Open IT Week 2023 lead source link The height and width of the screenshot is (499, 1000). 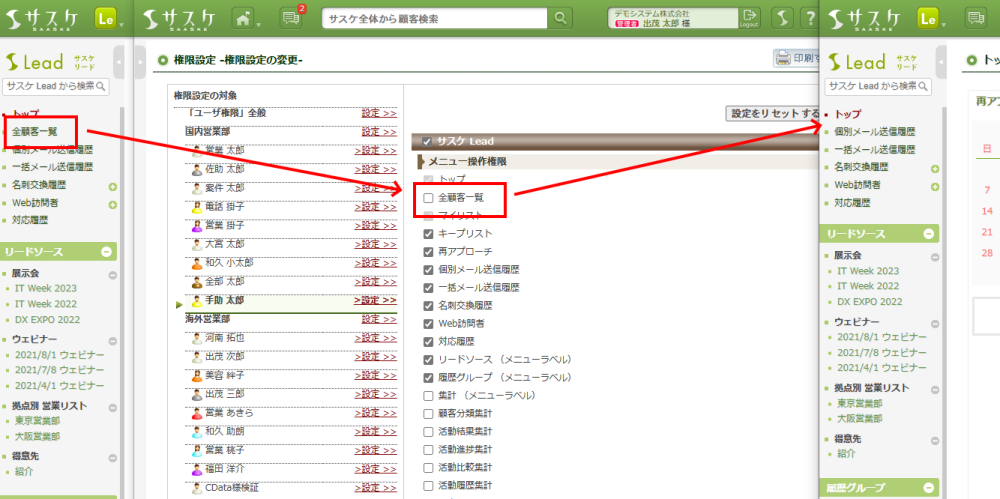[x=45, y=288]
